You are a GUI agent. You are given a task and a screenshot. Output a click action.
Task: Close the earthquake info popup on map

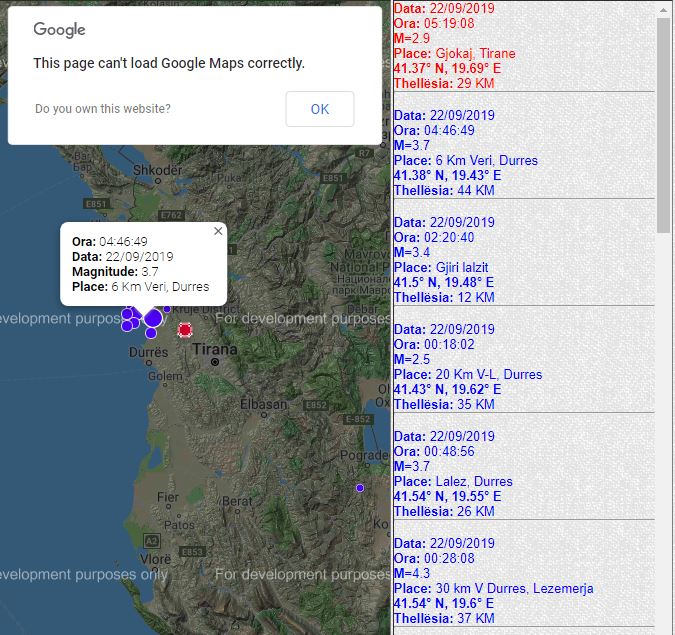point(218,231)
